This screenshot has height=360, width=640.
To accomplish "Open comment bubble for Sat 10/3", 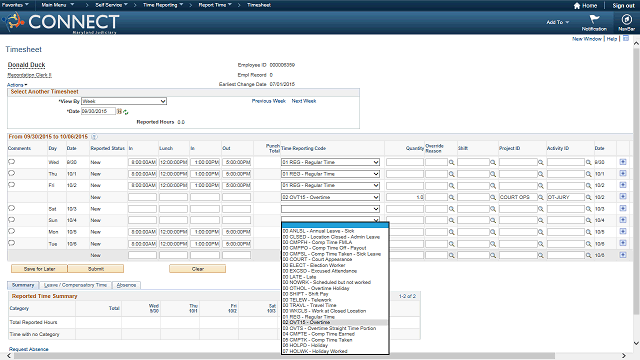I will (x=11, y=208).
